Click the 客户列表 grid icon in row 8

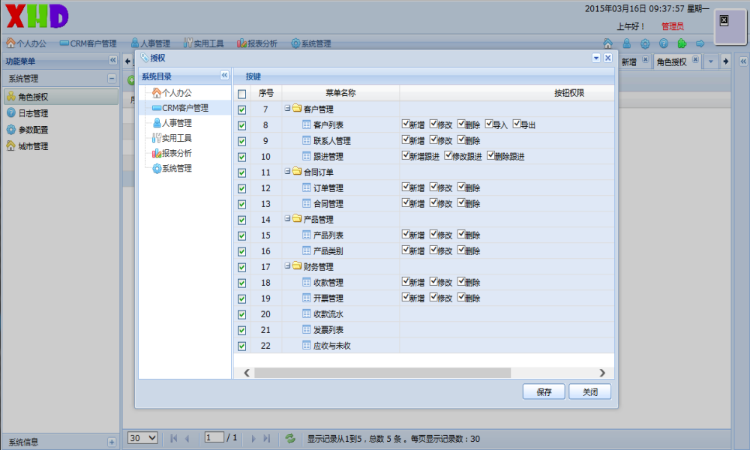307,125
